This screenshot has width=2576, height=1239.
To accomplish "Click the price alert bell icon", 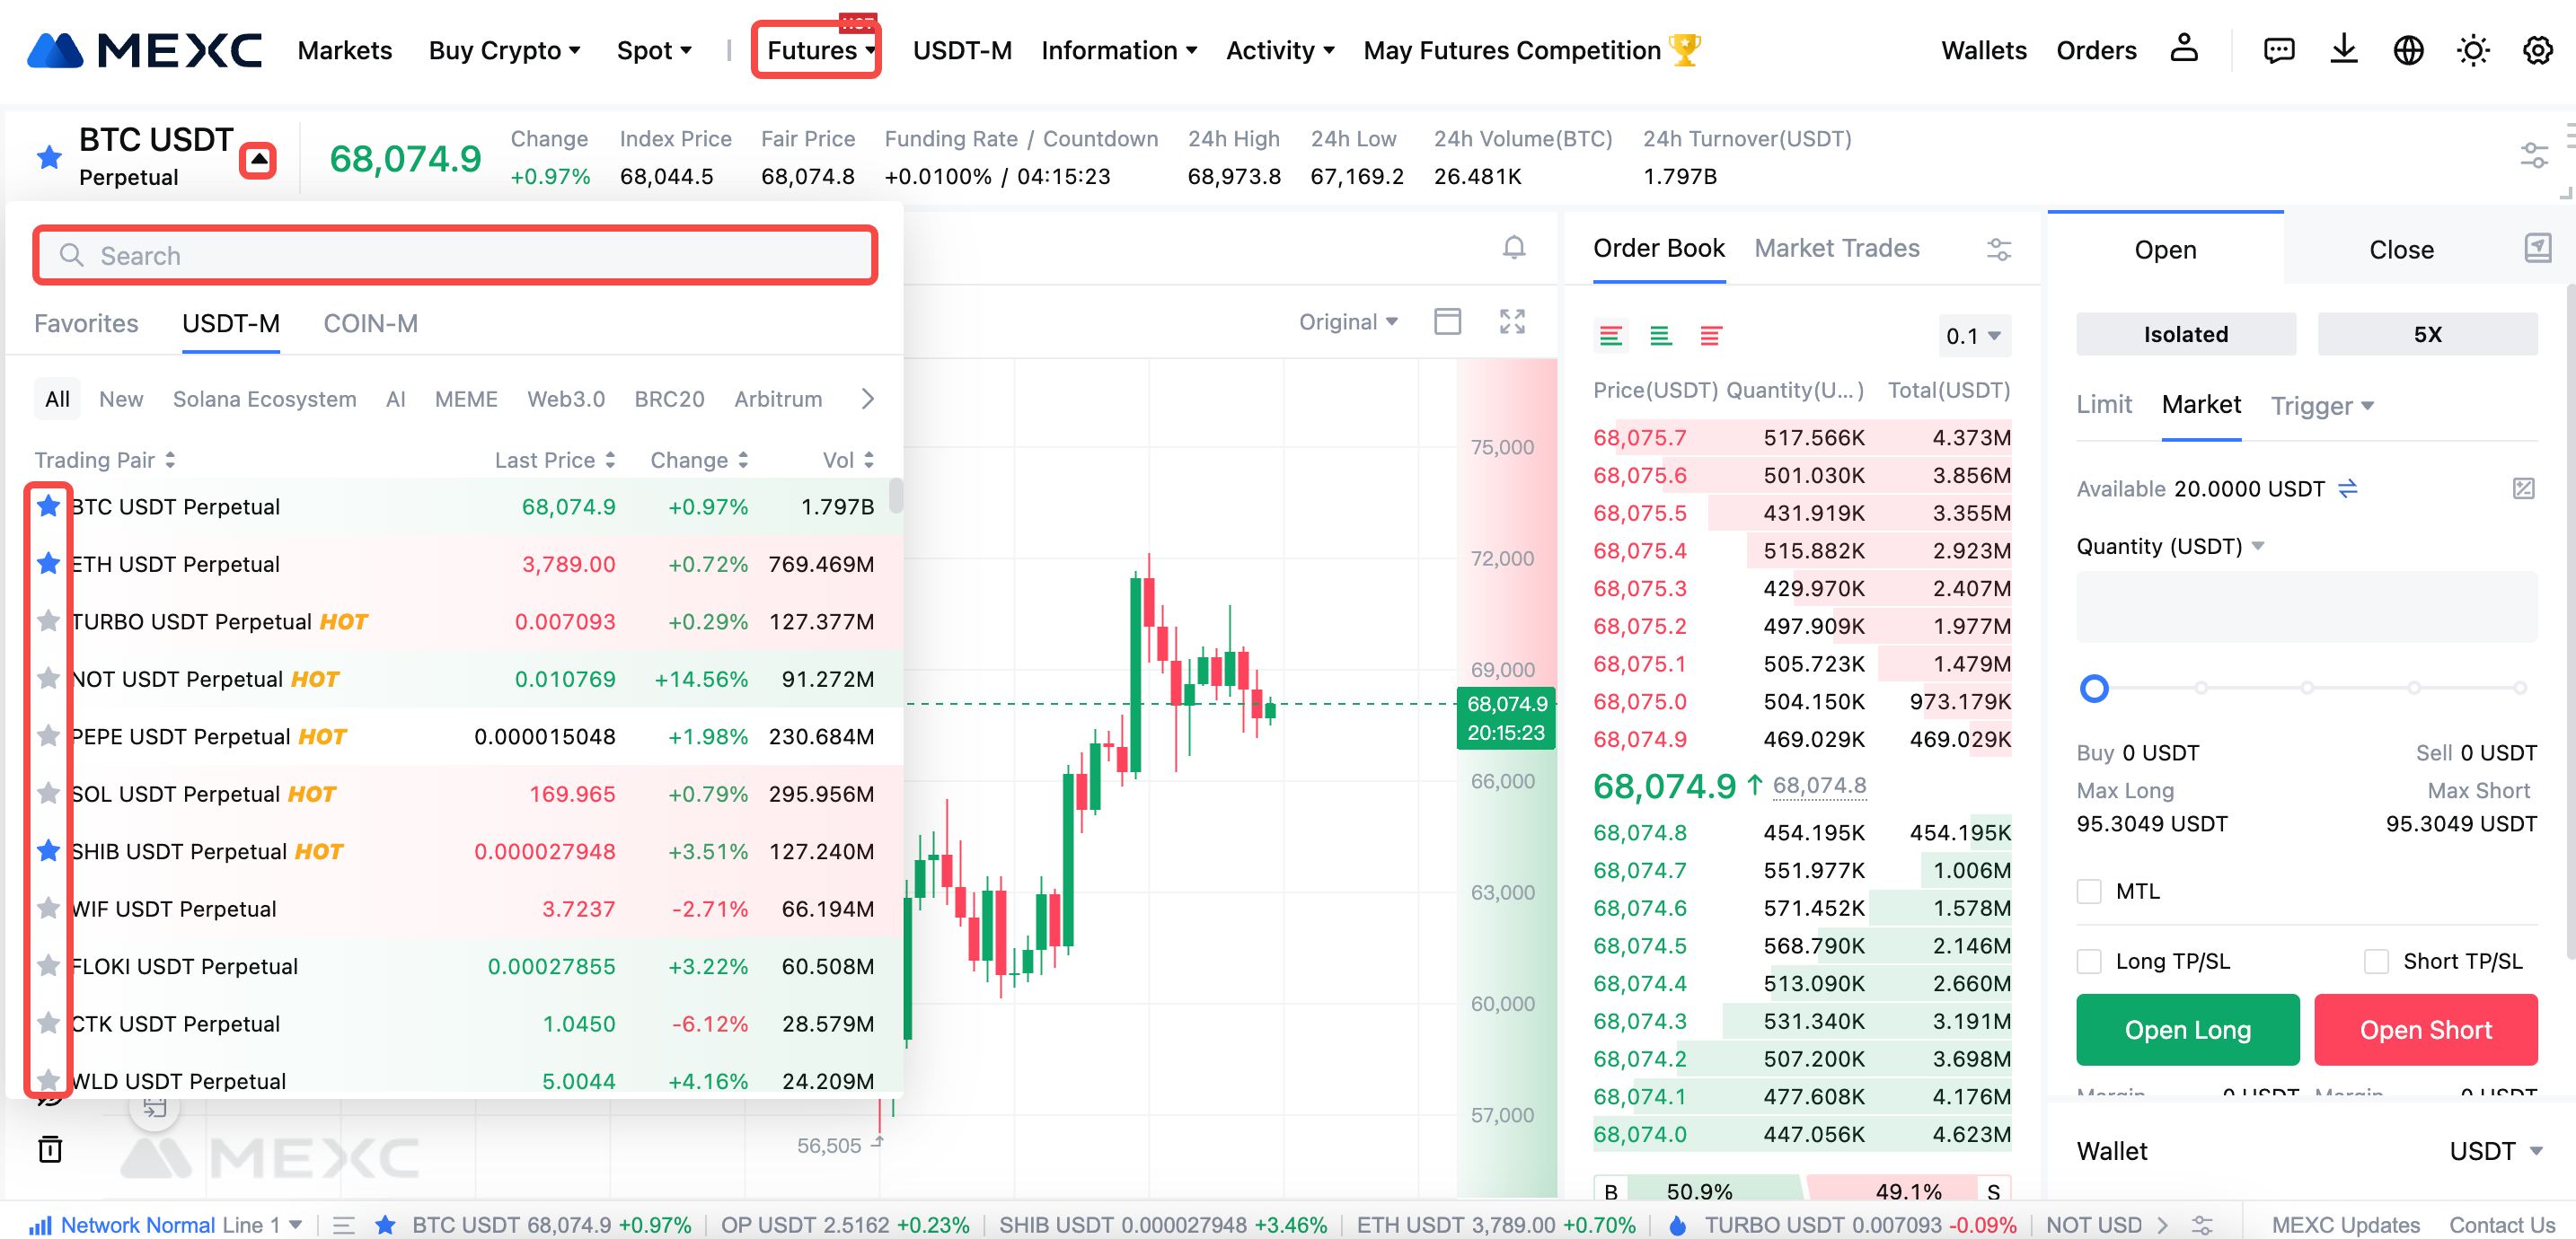I will click(1514, 247).
